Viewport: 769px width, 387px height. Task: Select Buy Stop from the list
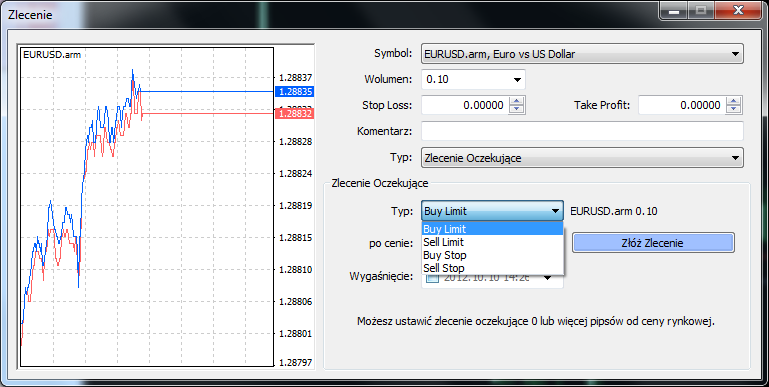tap(492, 255)
